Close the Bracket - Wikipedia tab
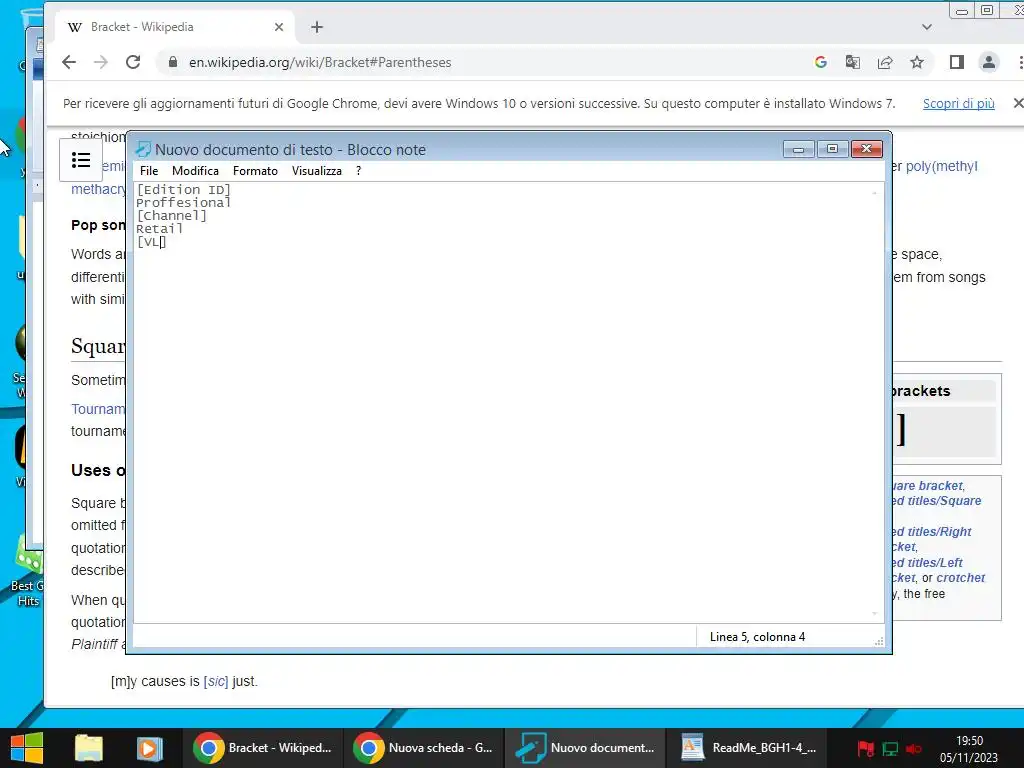The height and width of the screenshot is (768, 1024). pyautogui.click(x=279, y=27)
